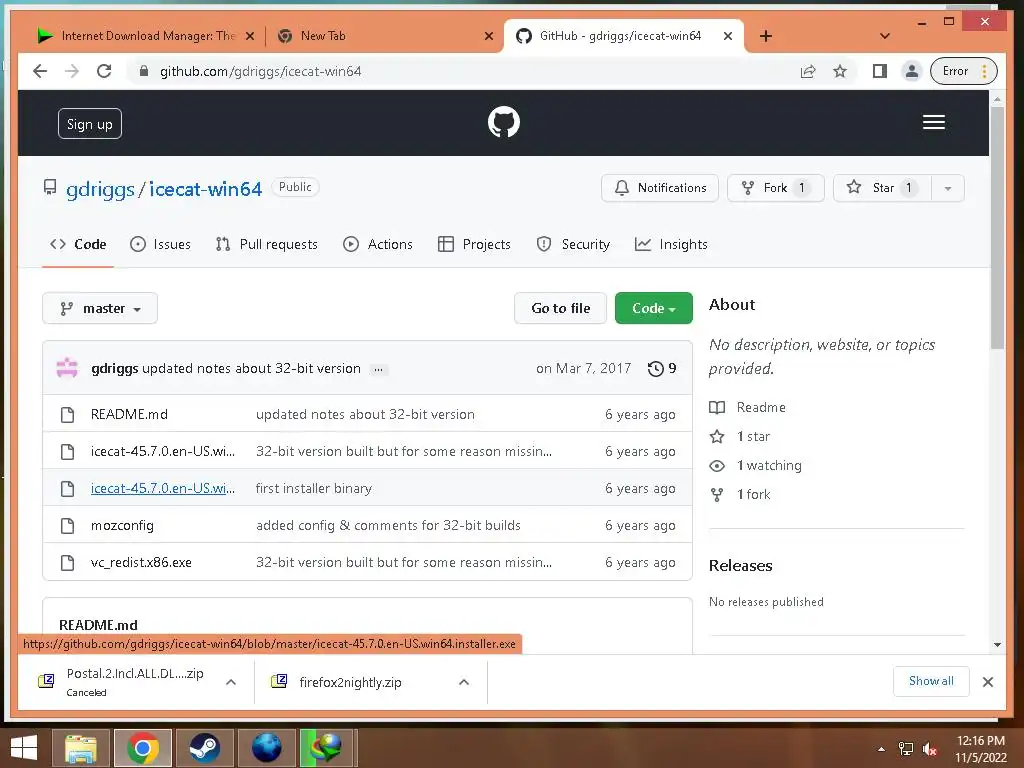
Task: Click the muted volume tray icon
Action: [x=929, y=749]
